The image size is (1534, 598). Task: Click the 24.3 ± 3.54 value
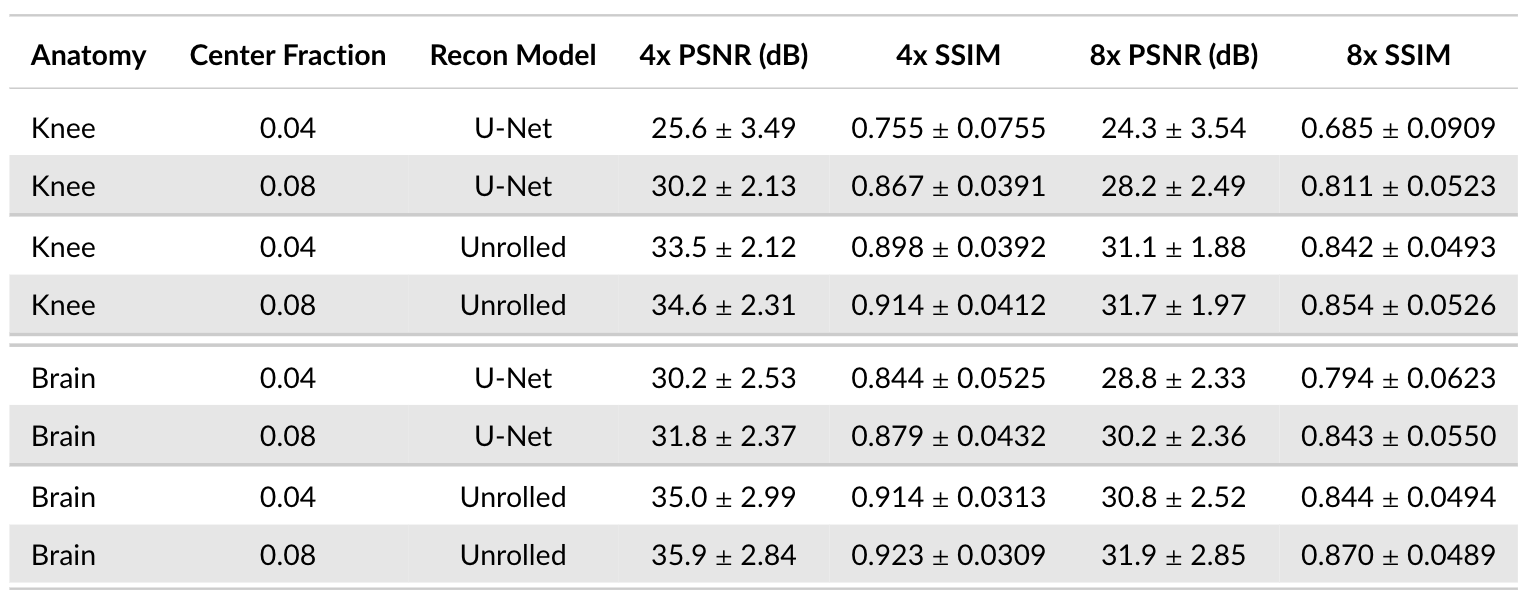click(1174, 128)
